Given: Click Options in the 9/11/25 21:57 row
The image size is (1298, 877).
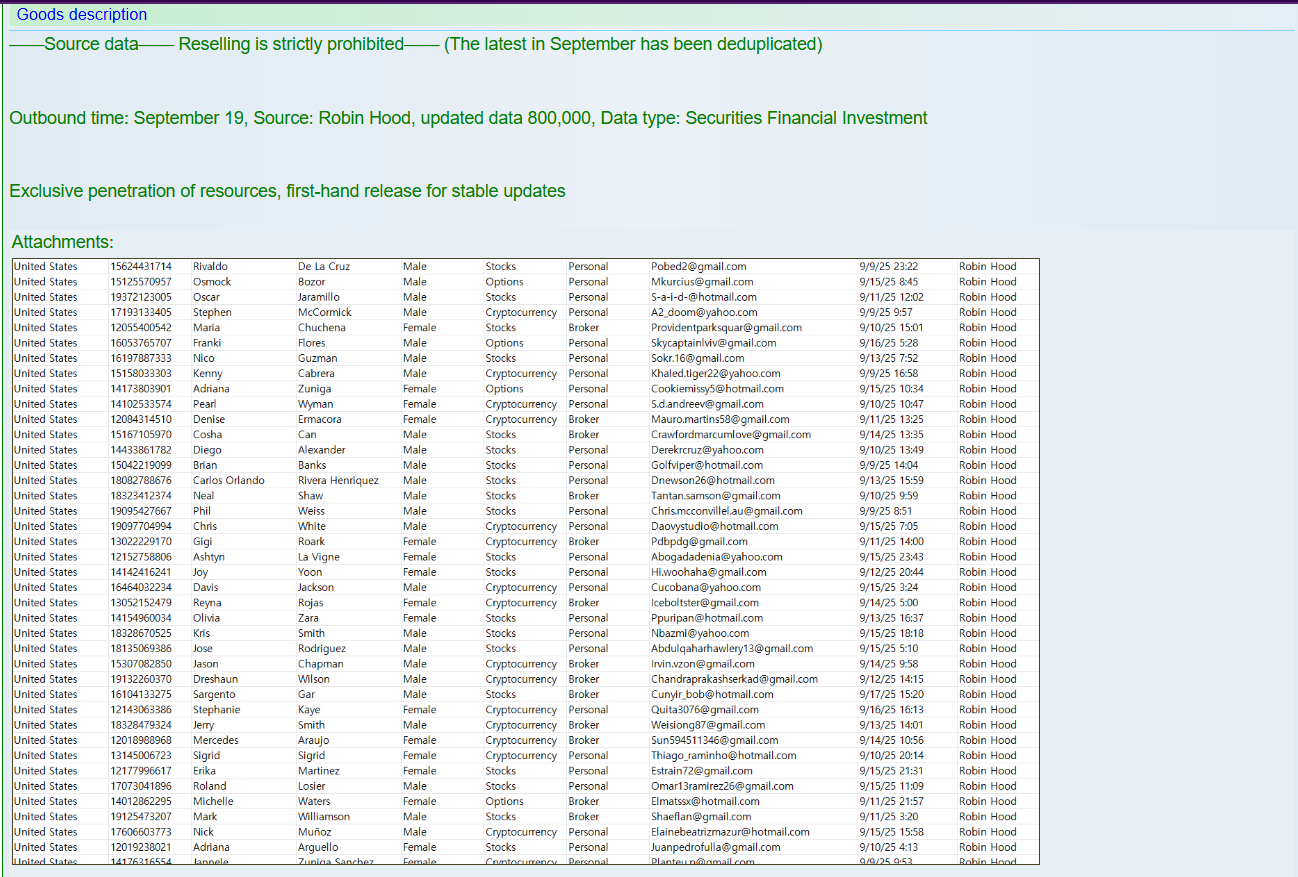Looking at the screenshot, I should coord(504,802).
